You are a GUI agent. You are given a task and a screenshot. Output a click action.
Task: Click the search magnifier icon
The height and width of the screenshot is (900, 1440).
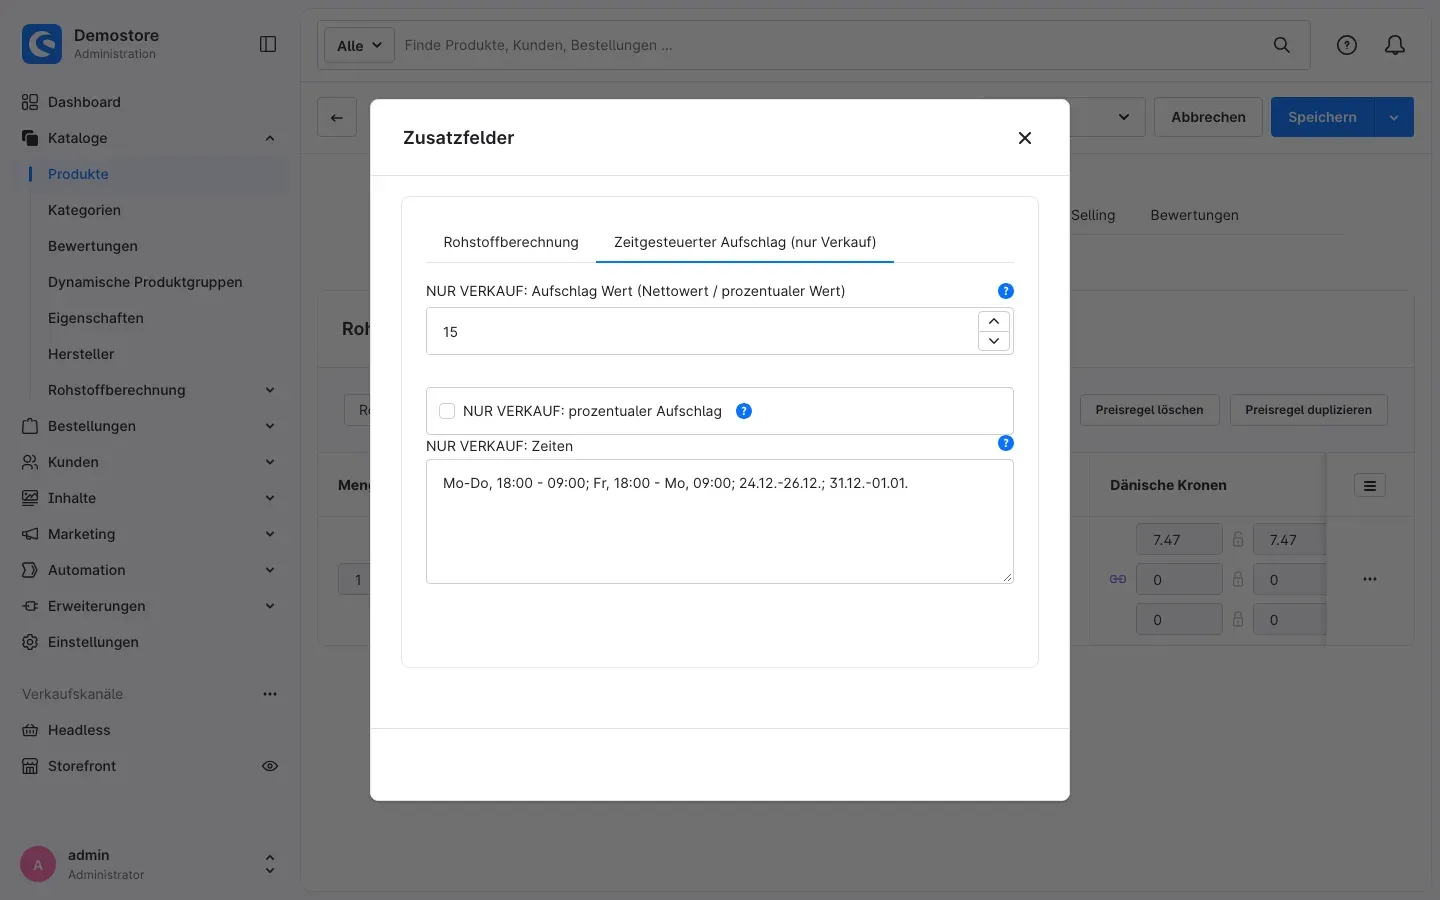tap(1282, 45)
